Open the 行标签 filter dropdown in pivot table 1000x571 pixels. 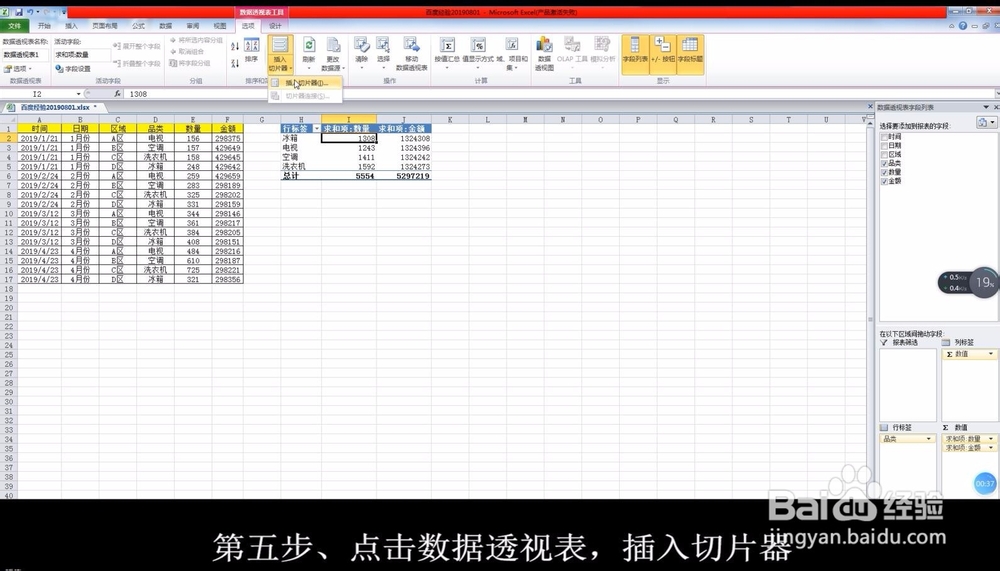pyautogui.click(x=317, y=129)
